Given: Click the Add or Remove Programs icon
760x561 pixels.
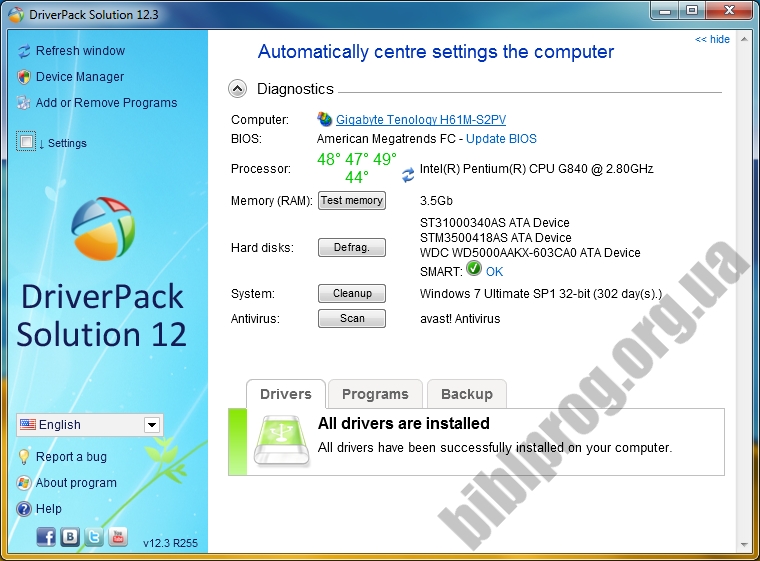Looking at the screenshot, I should click(24, 103).
